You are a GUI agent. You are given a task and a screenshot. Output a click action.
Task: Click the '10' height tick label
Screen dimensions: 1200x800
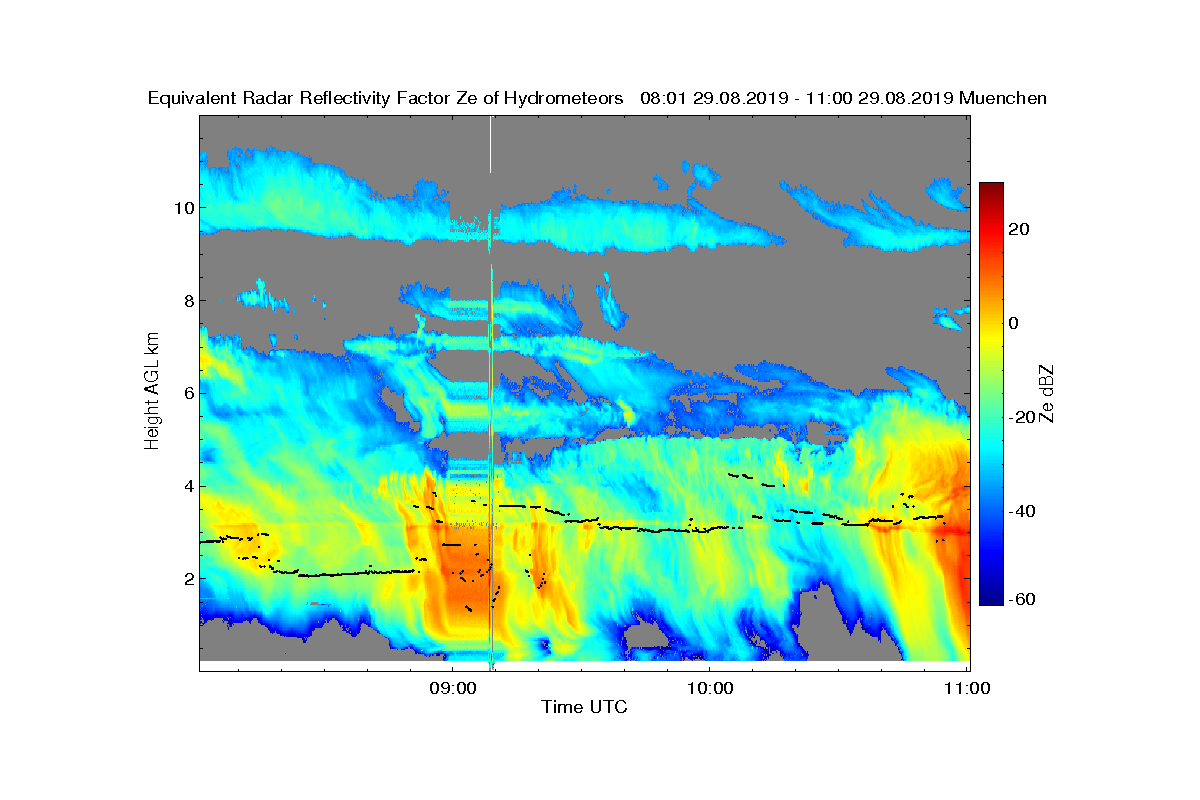pyautogui.click(x=183, y=208)
